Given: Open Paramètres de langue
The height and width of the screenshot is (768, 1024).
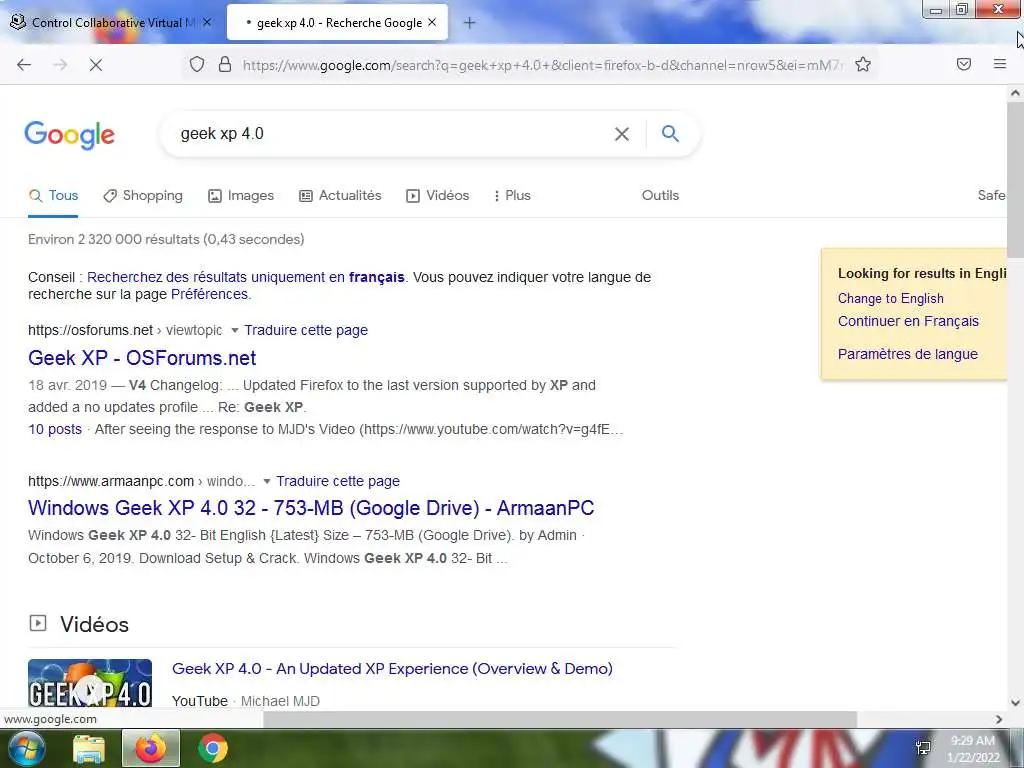Looking at the screenshot, I should 908,354.
